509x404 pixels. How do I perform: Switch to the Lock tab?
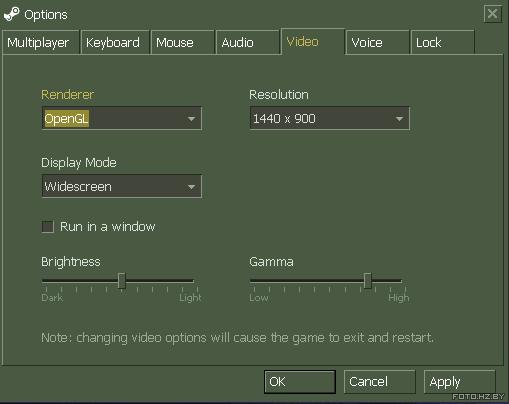click(x=443, y=42)
